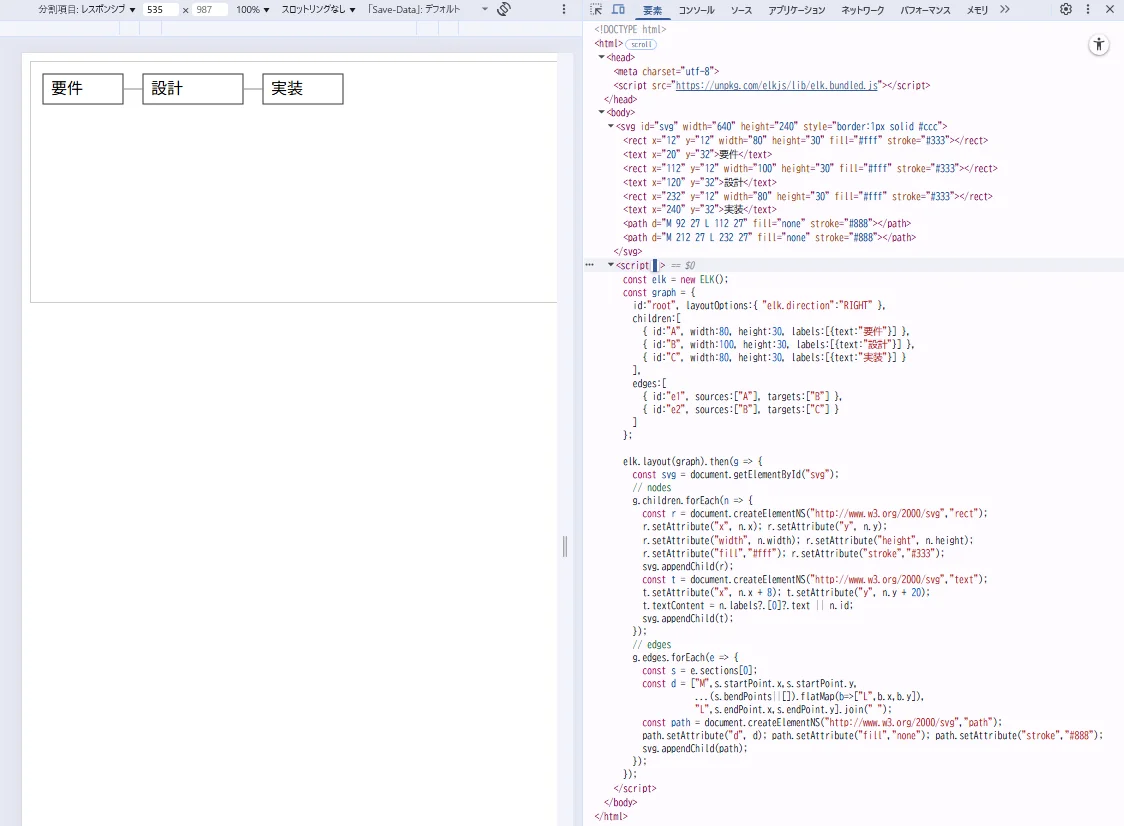Switch to the コンソール tab
This screenshot has width=1124, height=826.
(696, 10)
